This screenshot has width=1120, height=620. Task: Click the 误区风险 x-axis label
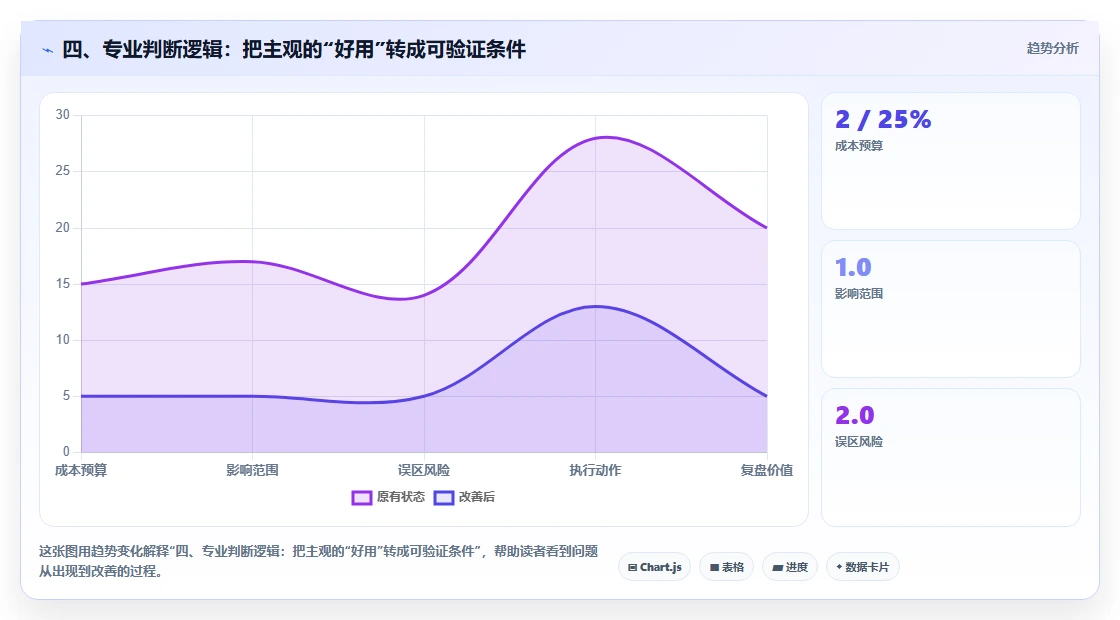pos(424,471)
